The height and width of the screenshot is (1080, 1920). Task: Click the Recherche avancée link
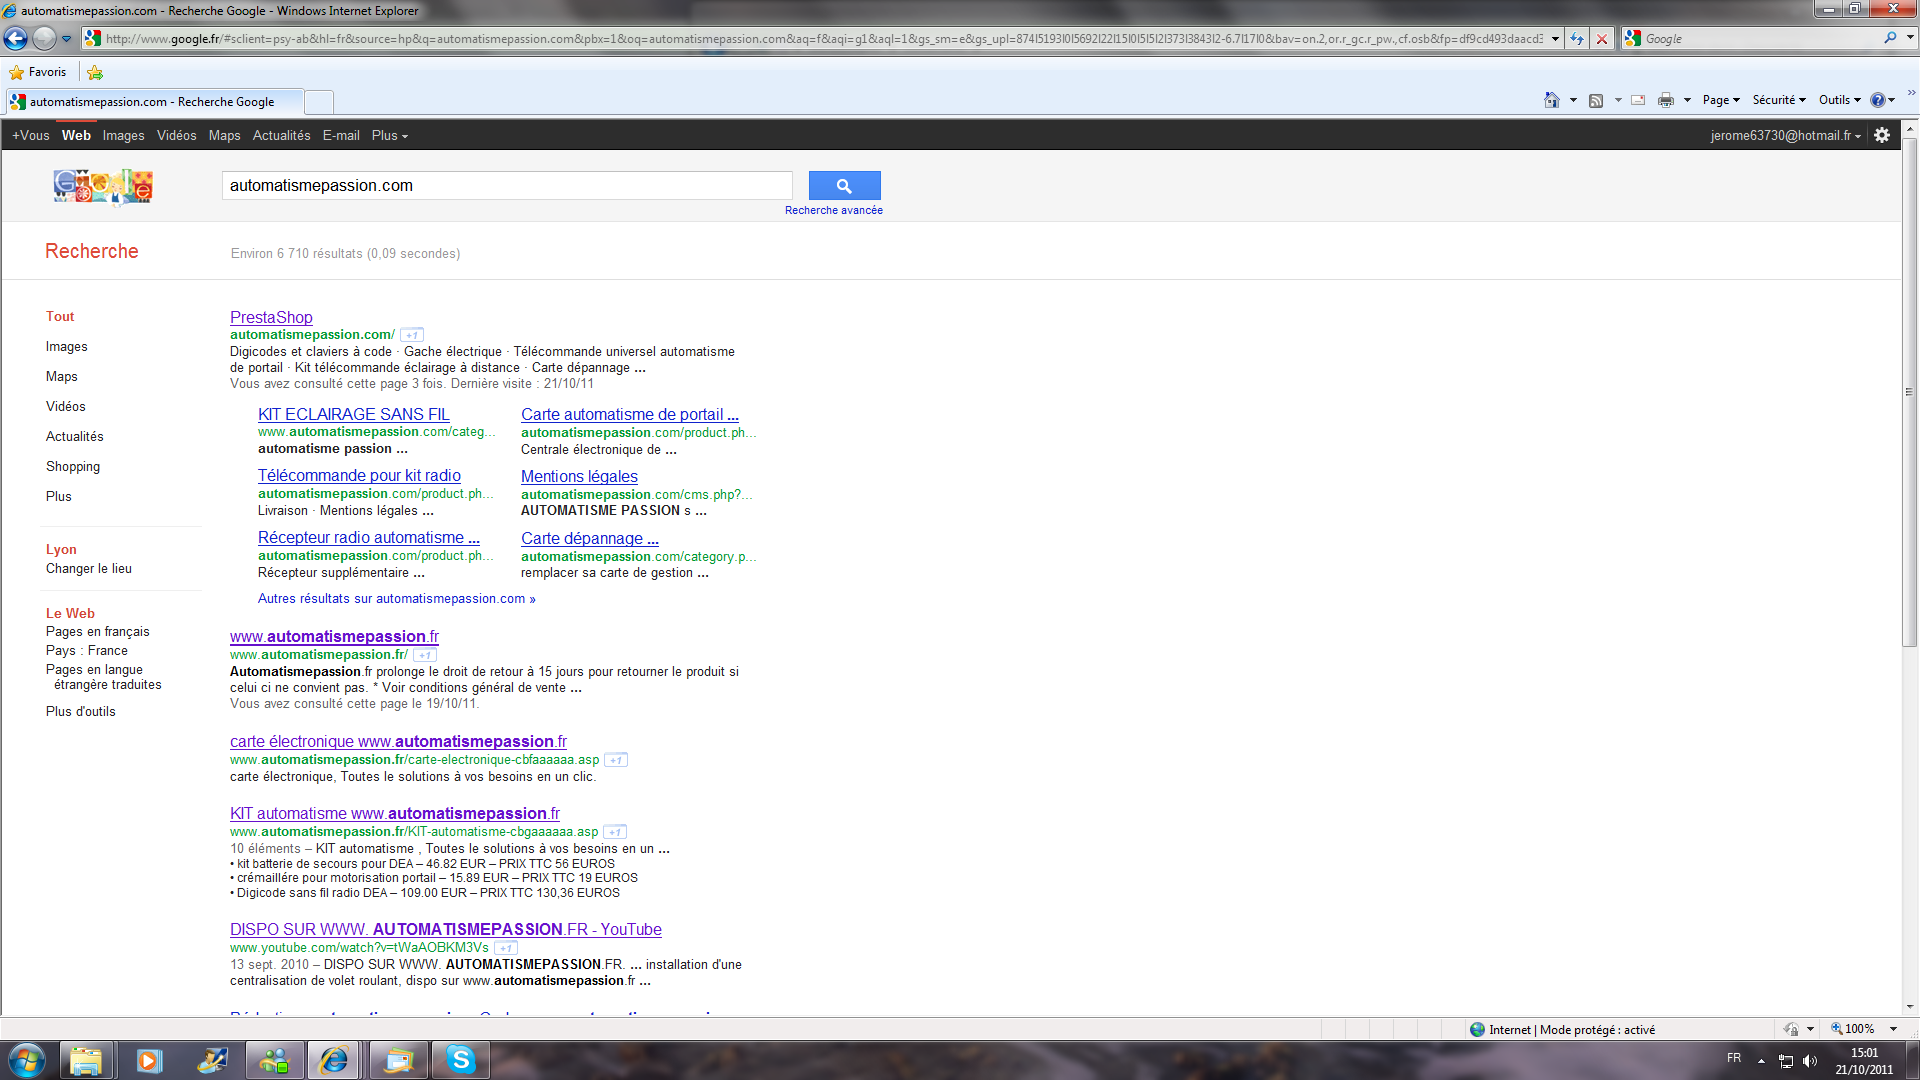tap(833, 210)
